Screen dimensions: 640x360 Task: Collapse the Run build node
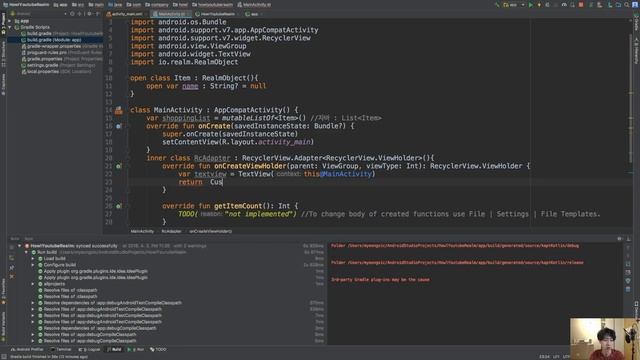(x=27, y=252)
